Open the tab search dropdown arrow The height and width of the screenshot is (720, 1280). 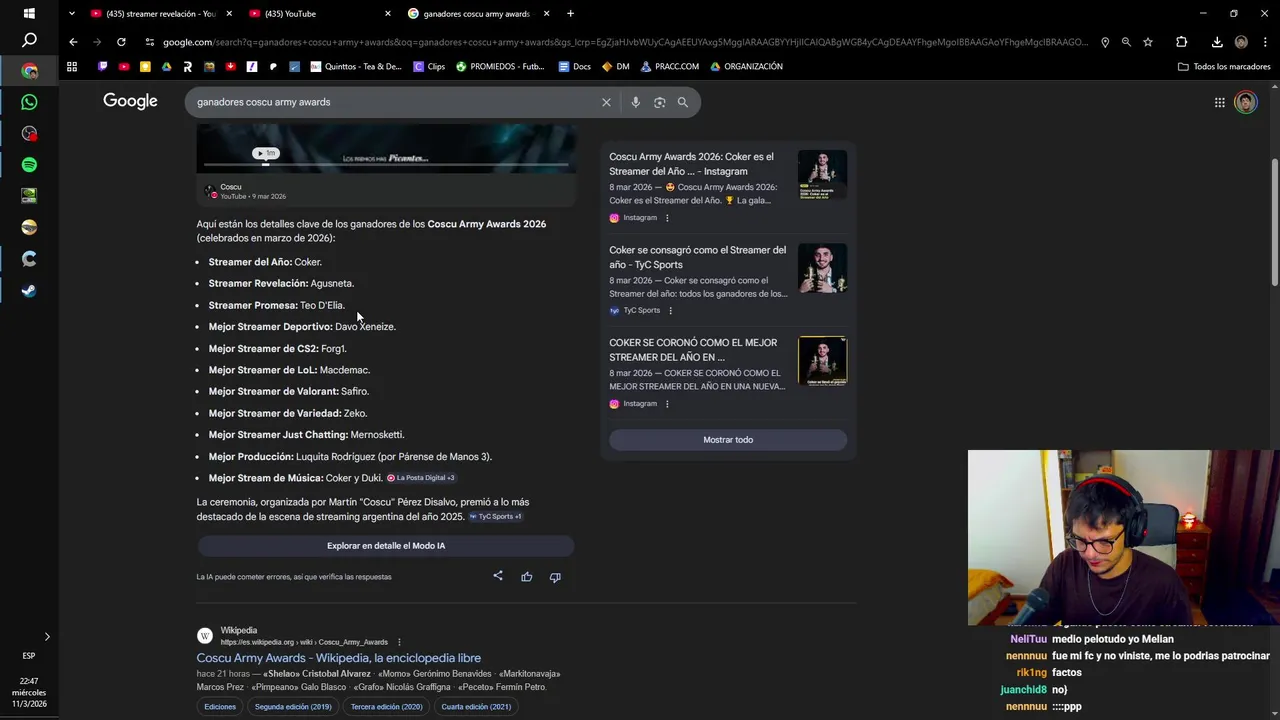pos(71,13)
